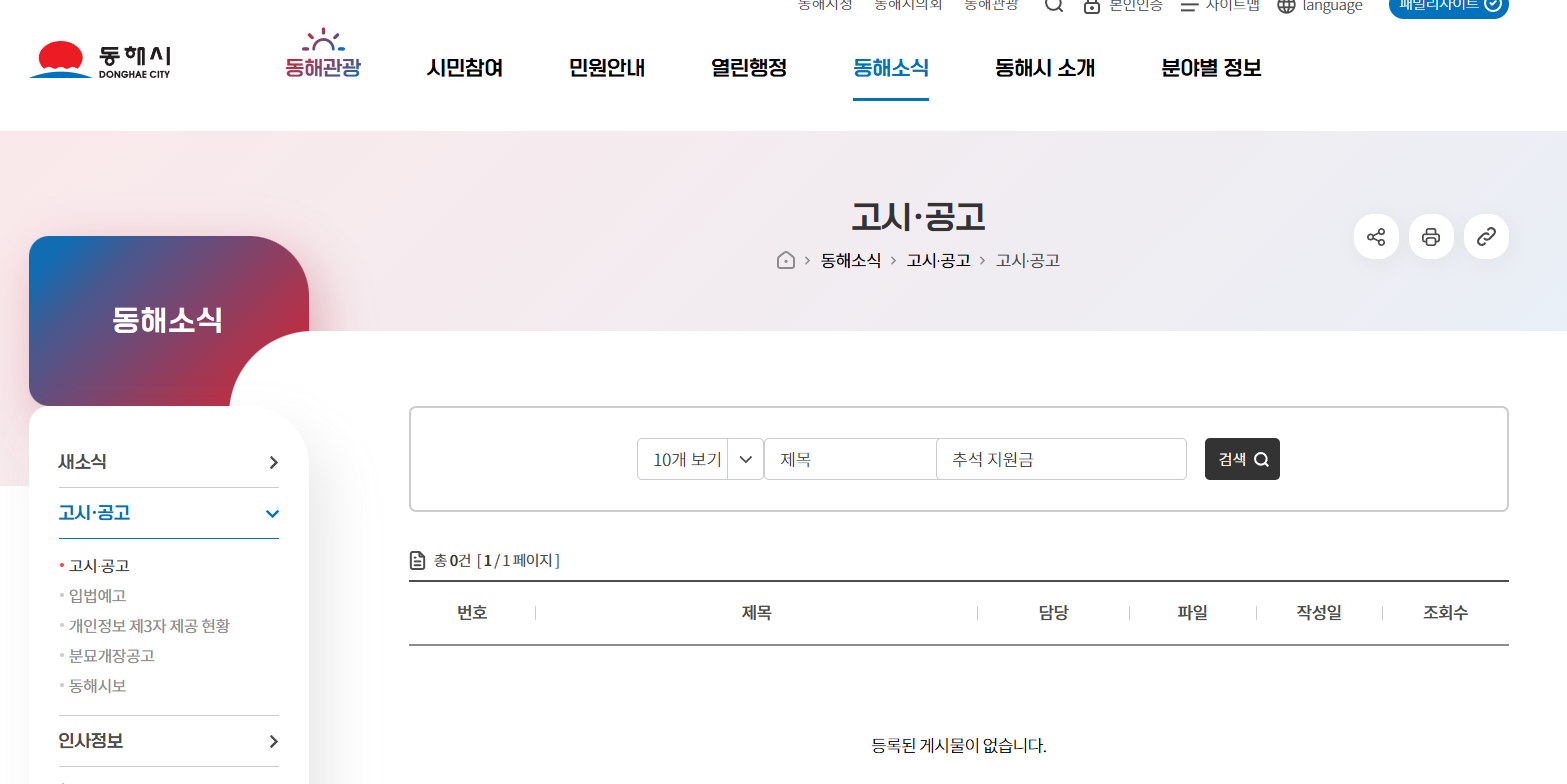The height and width of the screenshot is (784, 1567).
Task: Expand the 인사정보 sidebar section
Action: 168,741
